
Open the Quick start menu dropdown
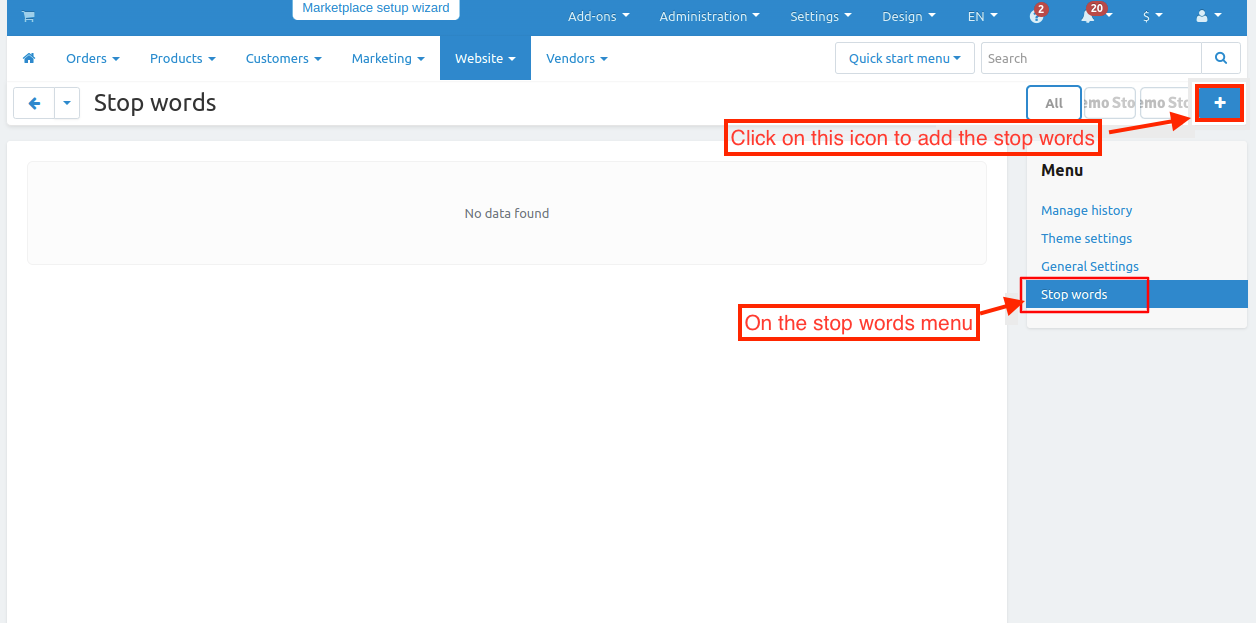click(904, 58)
